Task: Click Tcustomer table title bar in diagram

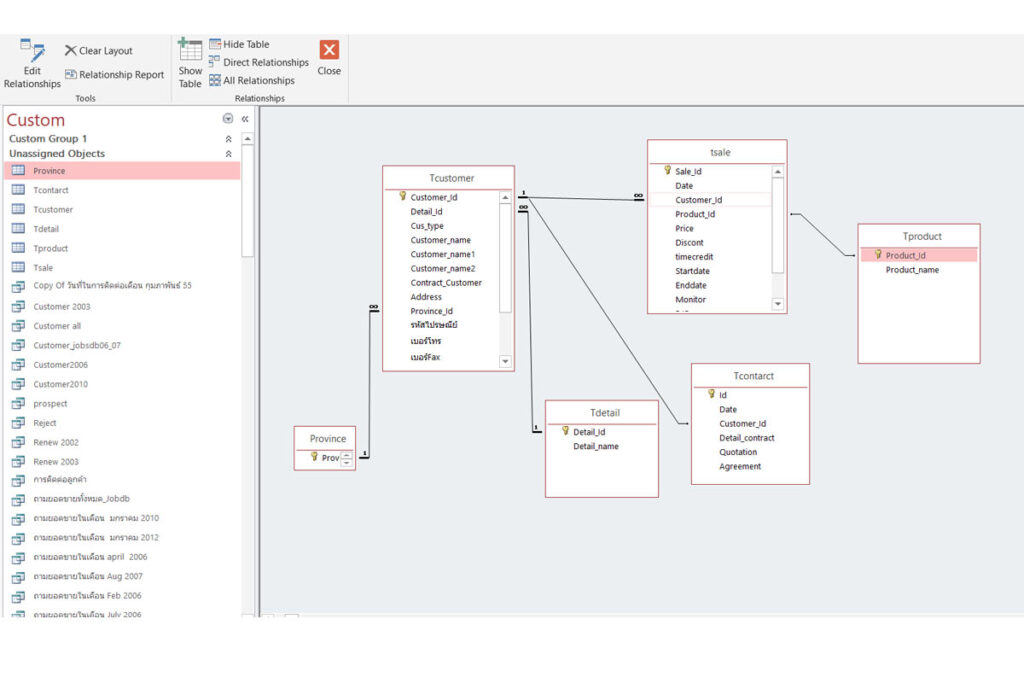Action: (x=449, y=178)
